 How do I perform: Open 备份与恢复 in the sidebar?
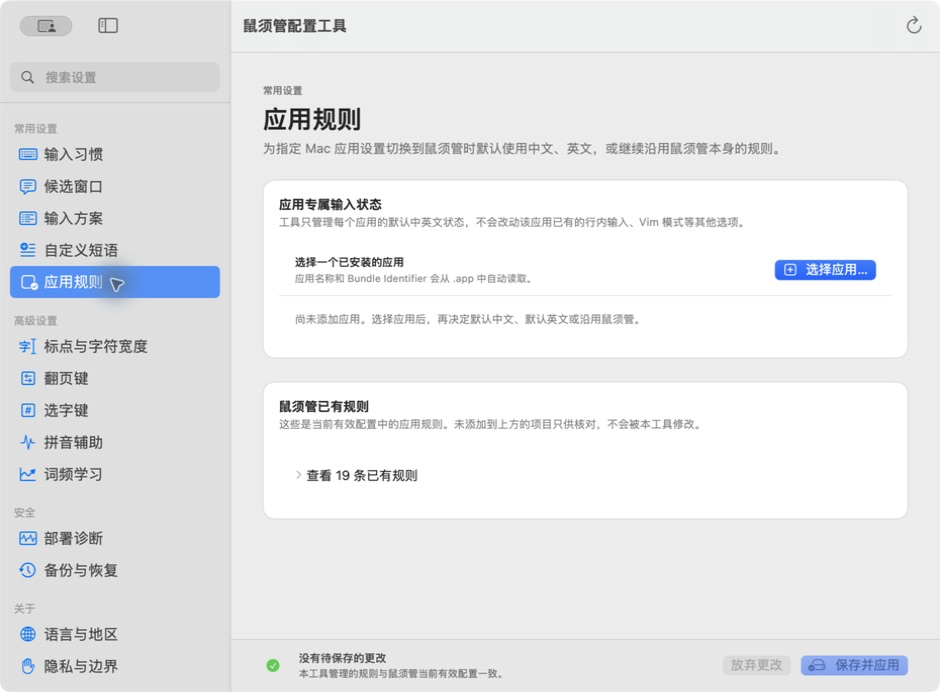(115, 570)
